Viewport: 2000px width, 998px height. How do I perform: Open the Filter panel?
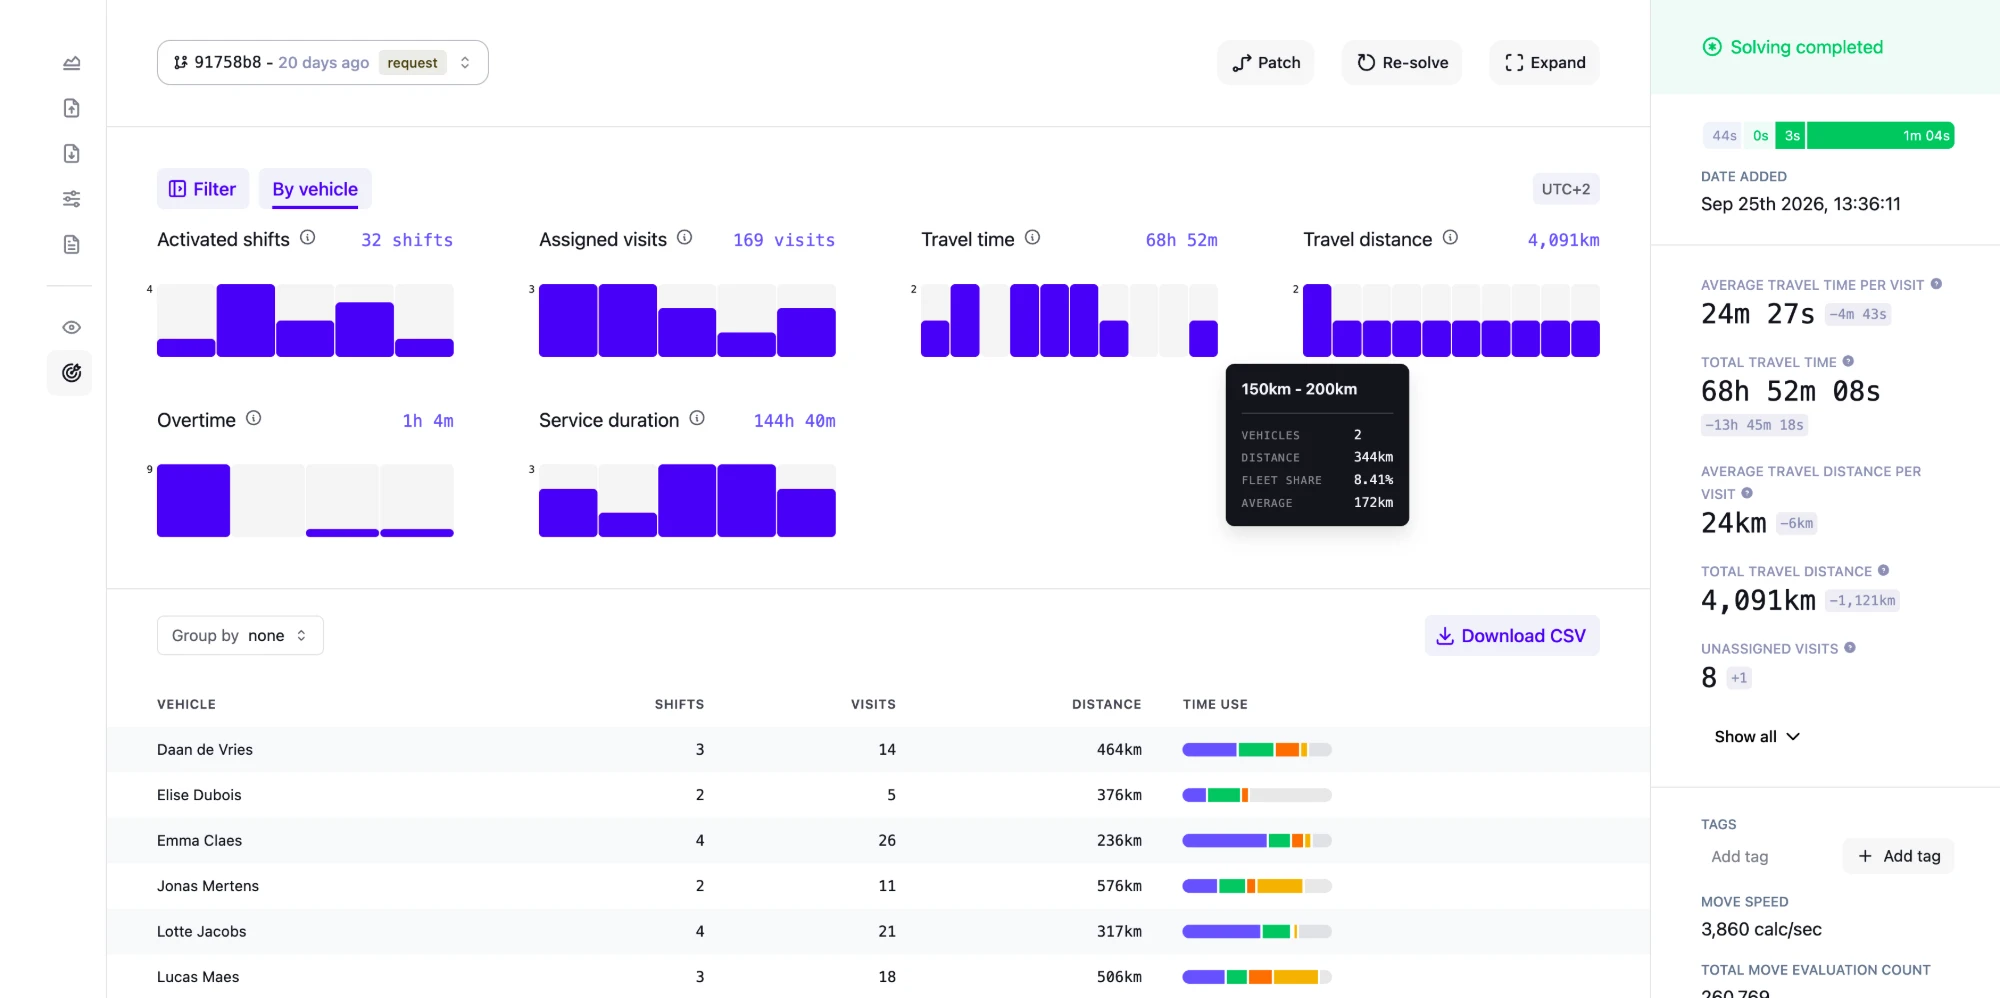203,189
